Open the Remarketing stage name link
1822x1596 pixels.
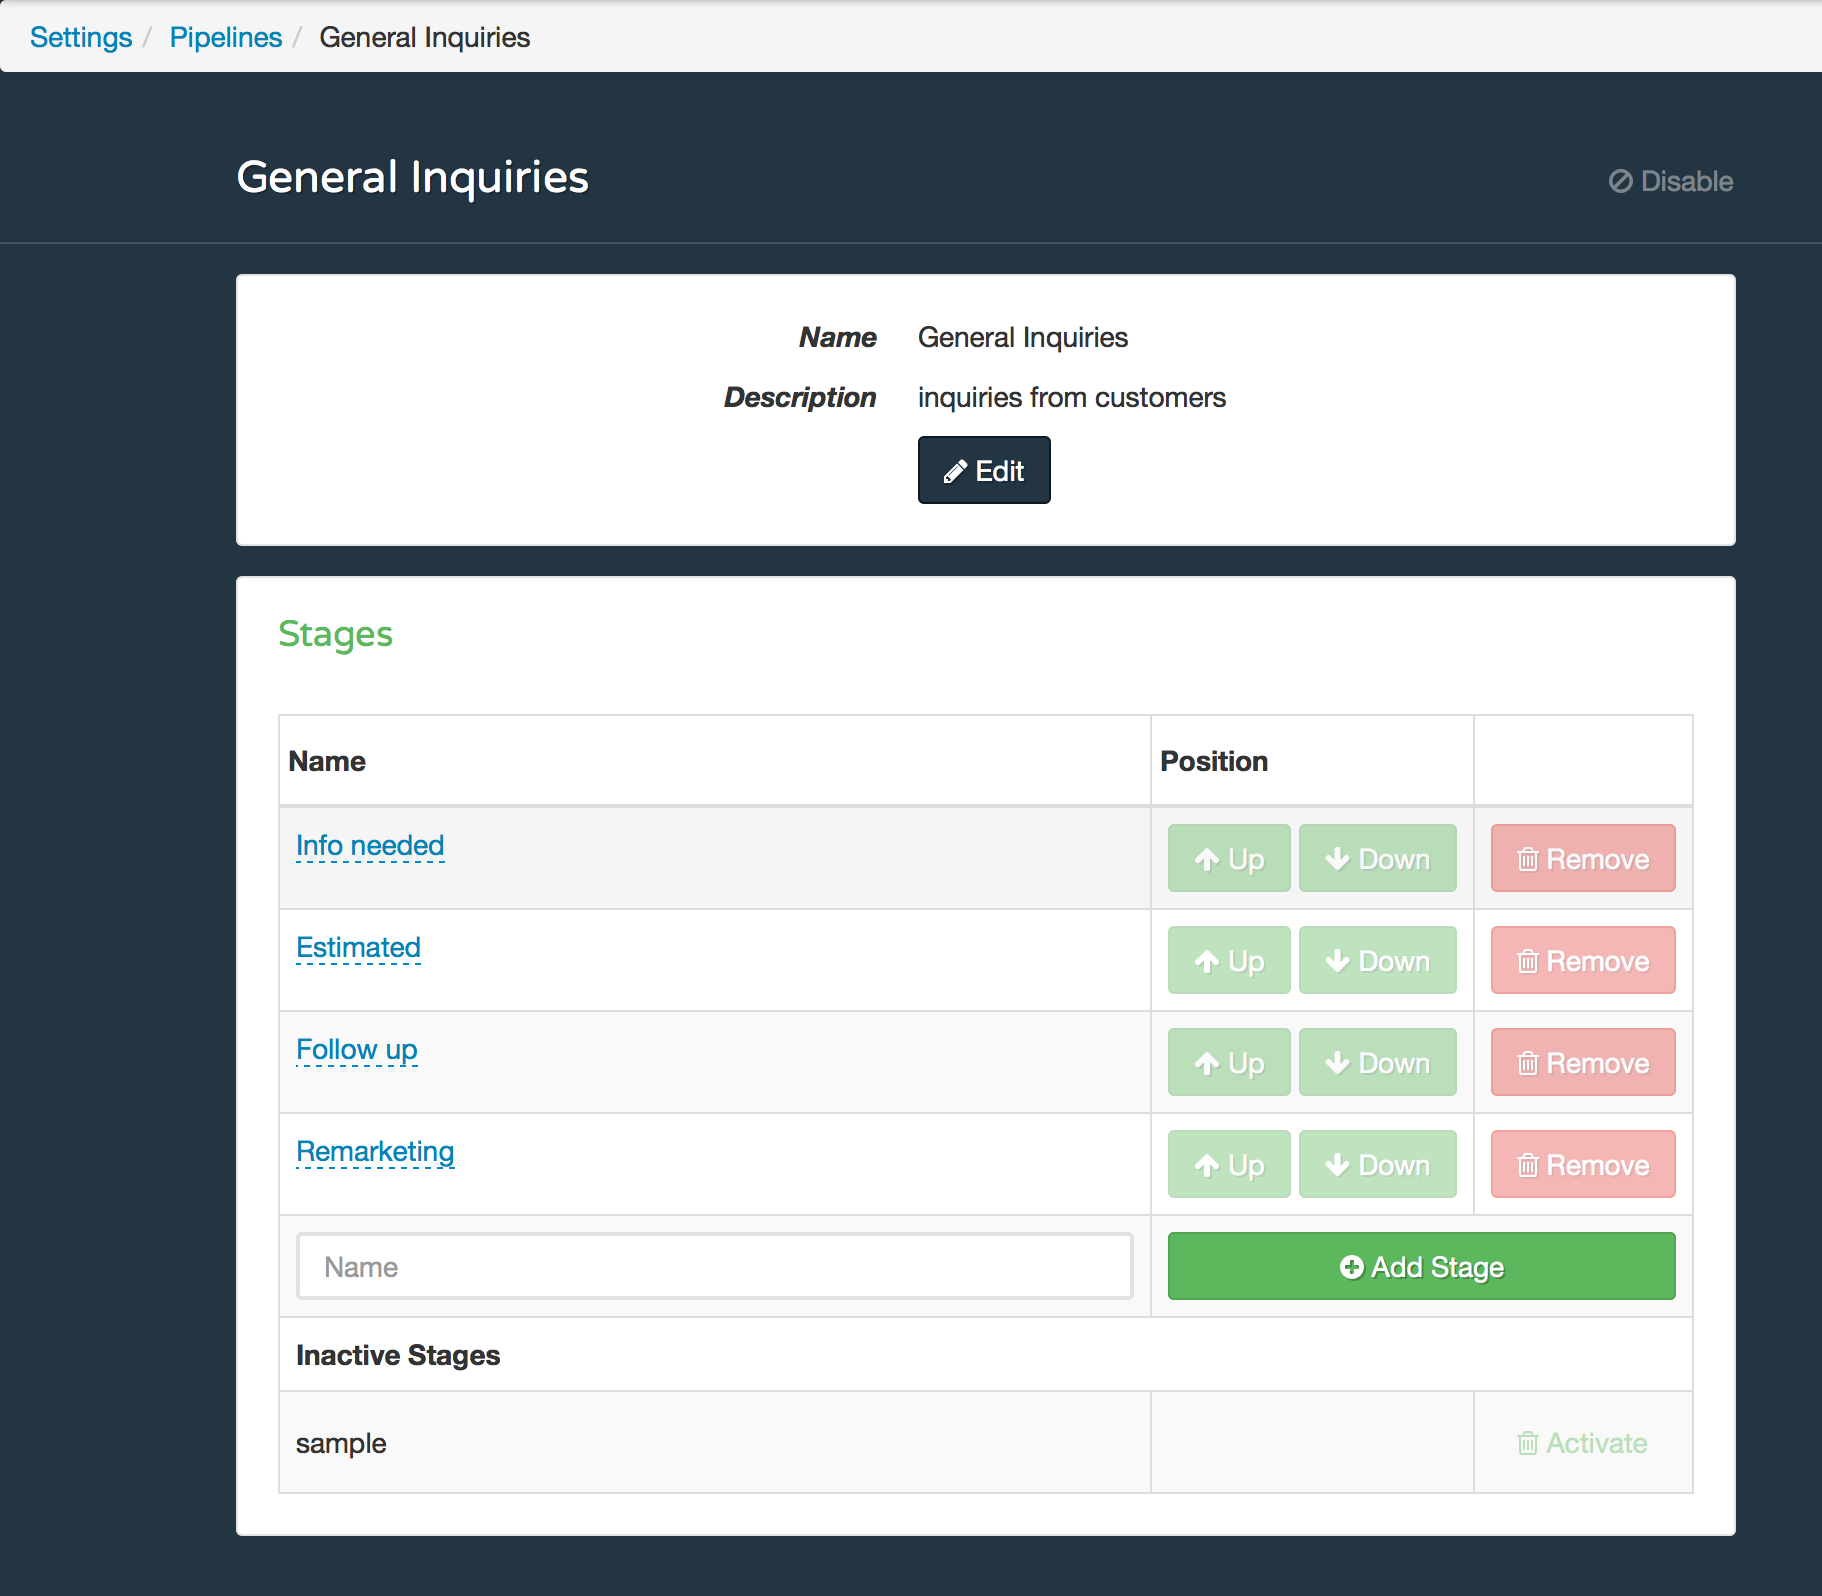(x=375, y=1151)
